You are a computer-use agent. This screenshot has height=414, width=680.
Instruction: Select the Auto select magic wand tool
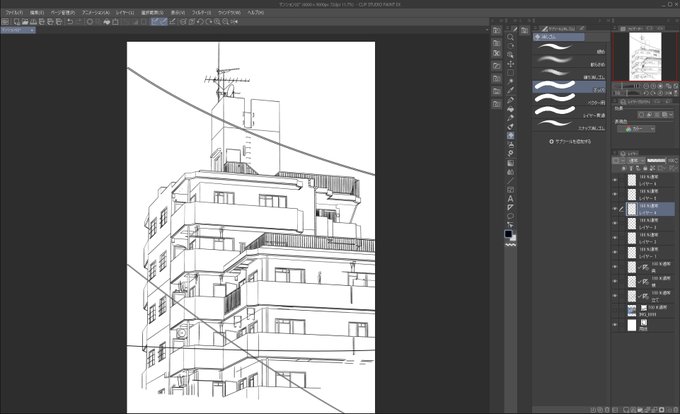[510, 82]
